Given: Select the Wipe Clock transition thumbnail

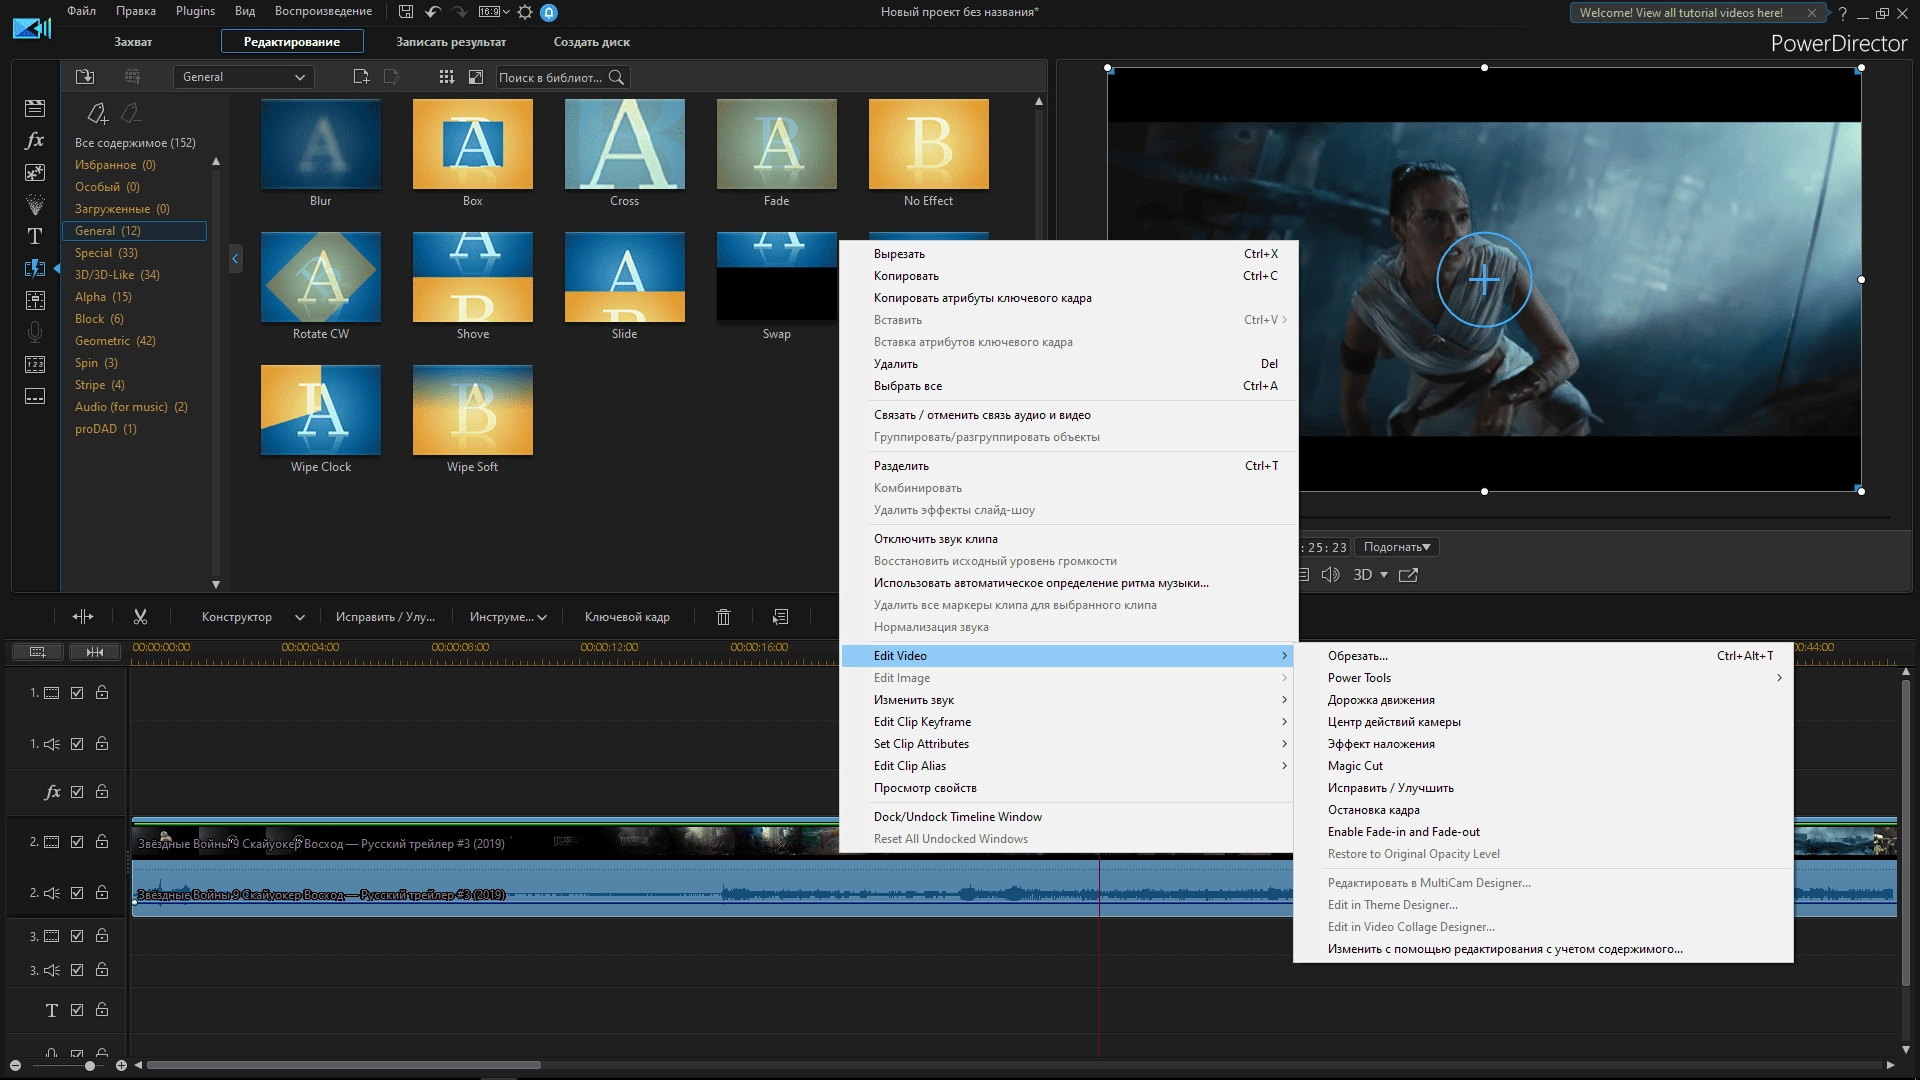Looking at the screenshot, I should (x=321, y=410).
